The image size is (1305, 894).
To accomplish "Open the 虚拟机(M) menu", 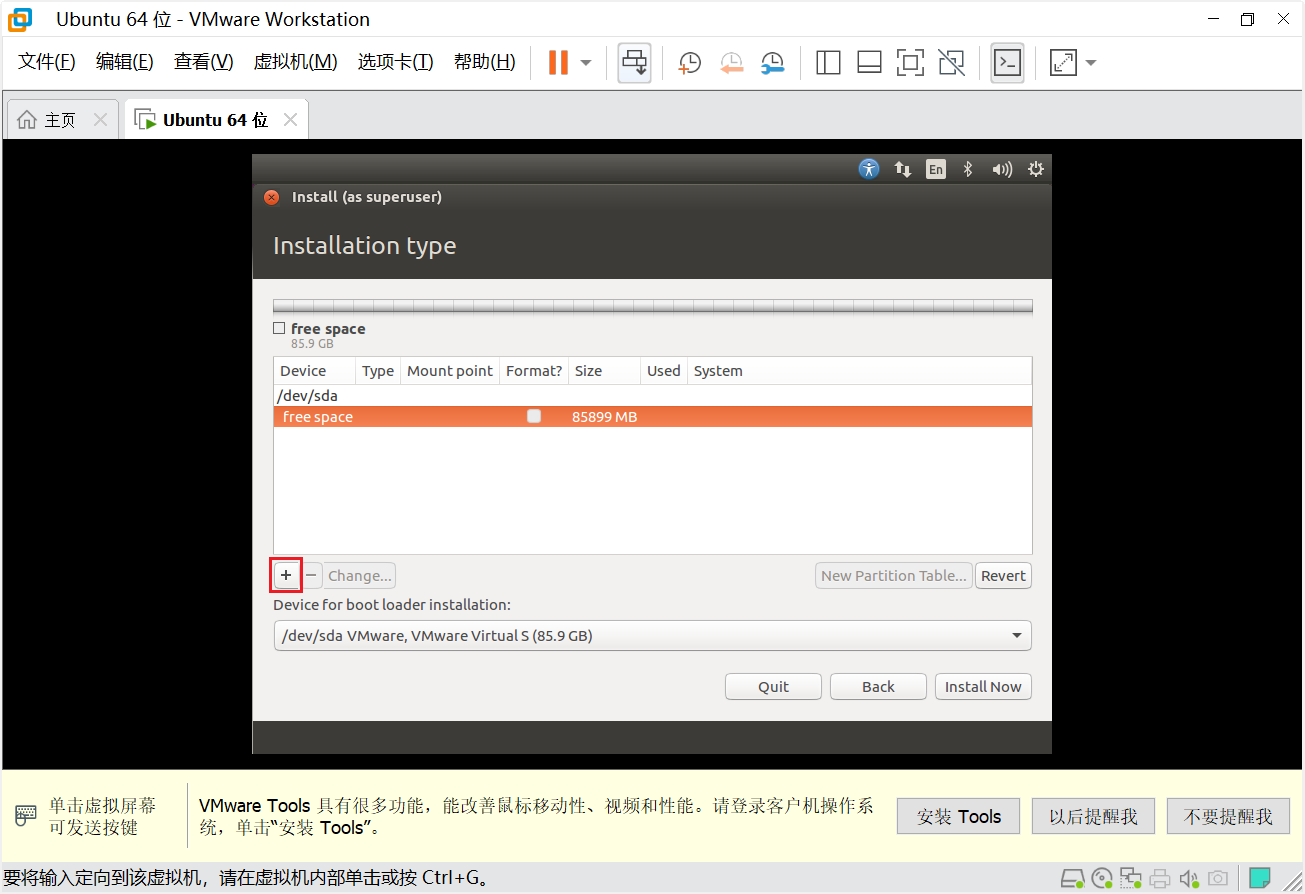I will pyautogui.click(x=296, y=62).
